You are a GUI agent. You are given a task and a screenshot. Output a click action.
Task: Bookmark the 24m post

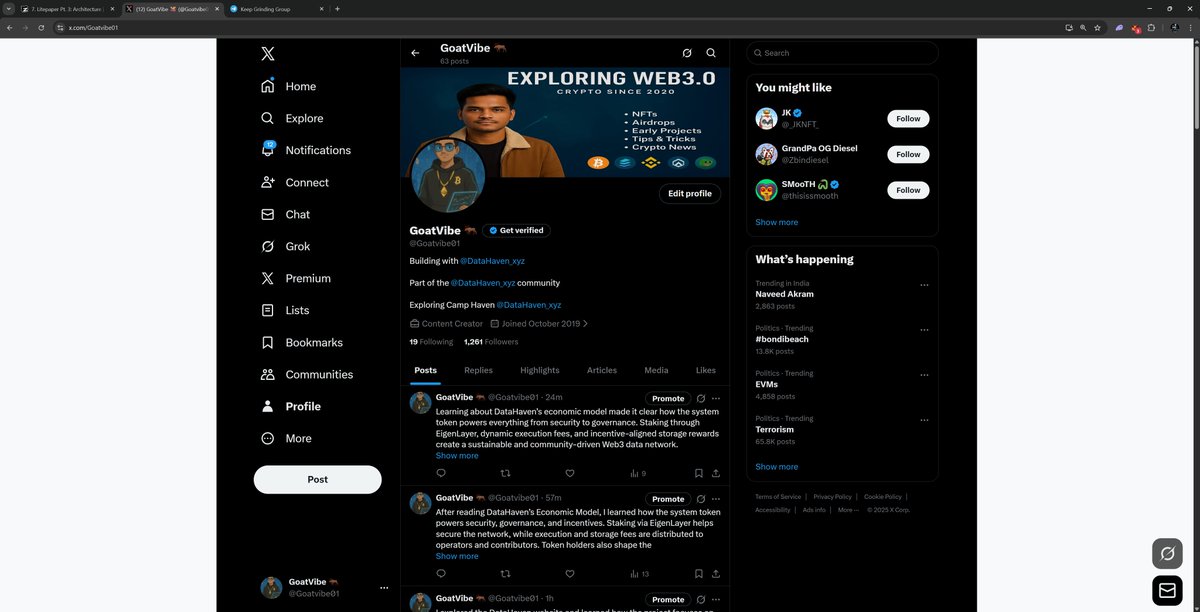point(699,473)
